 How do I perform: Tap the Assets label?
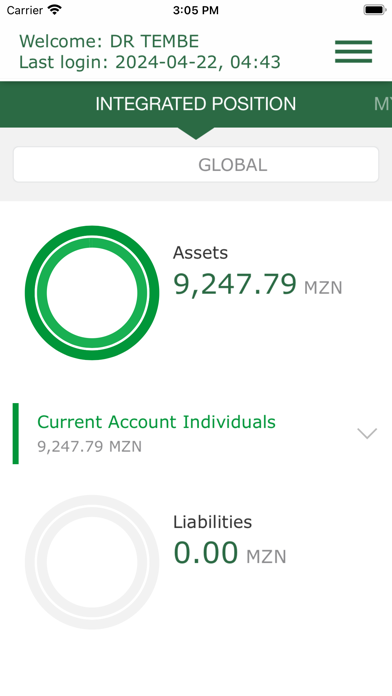(200, 253)
